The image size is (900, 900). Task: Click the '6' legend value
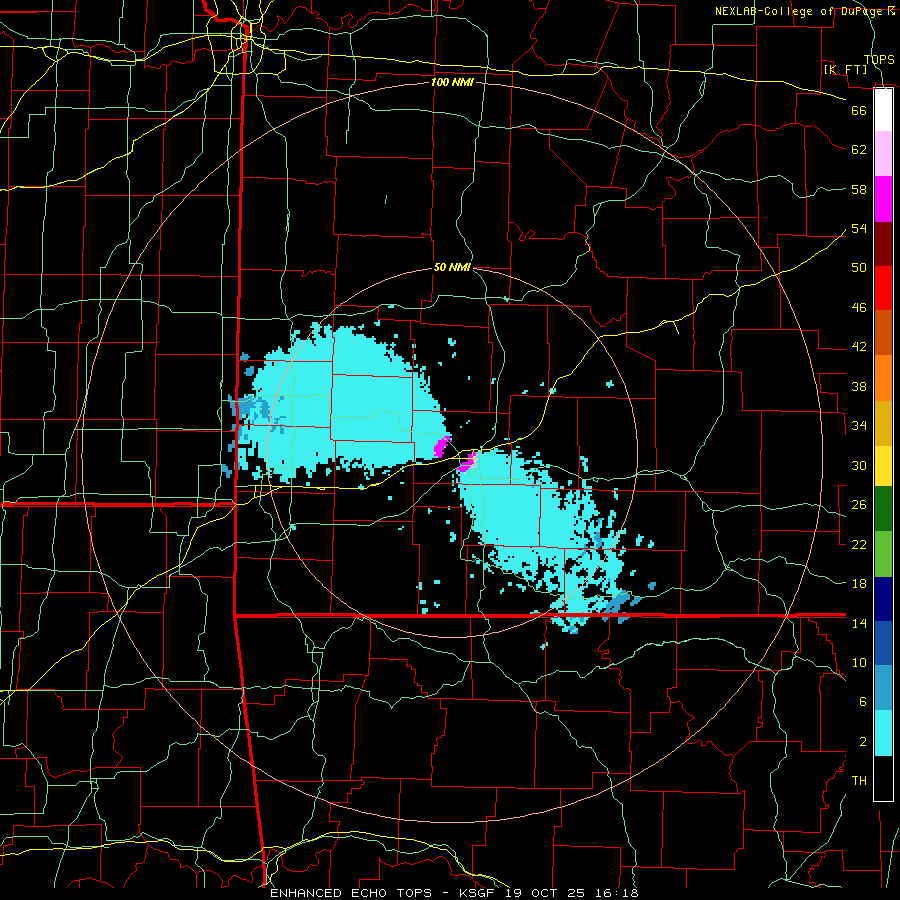point(862,701)
